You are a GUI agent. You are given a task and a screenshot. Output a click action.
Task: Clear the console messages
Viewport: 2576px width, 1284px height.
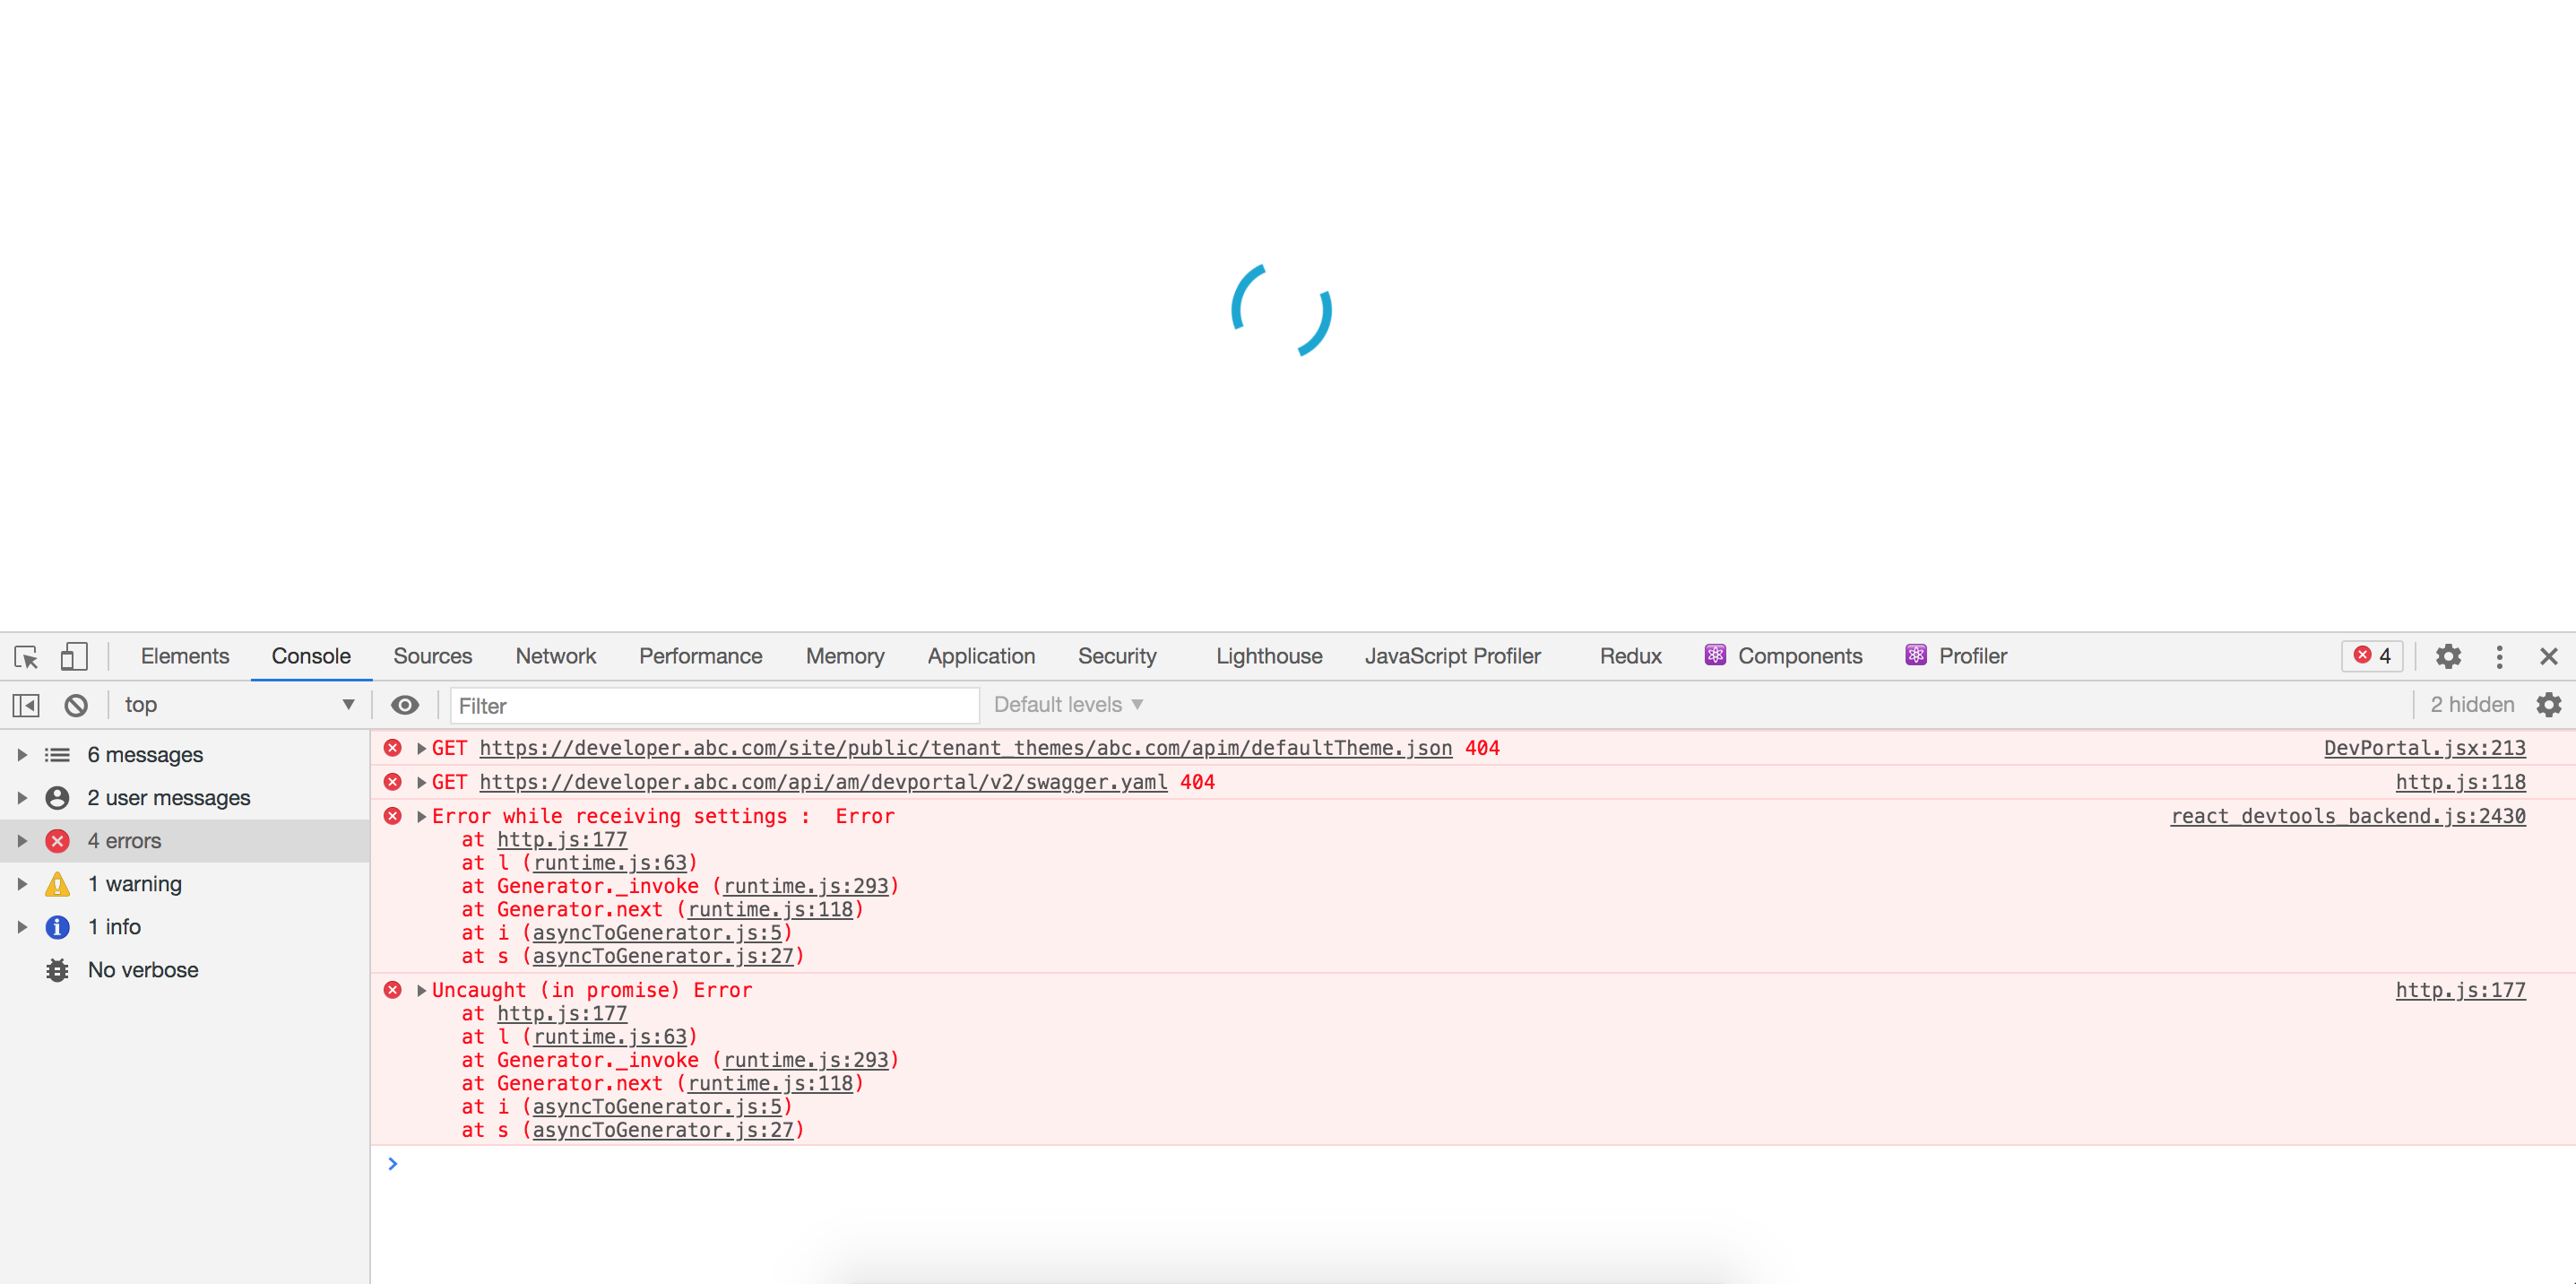pyautogui.click(x=77, y=705)
